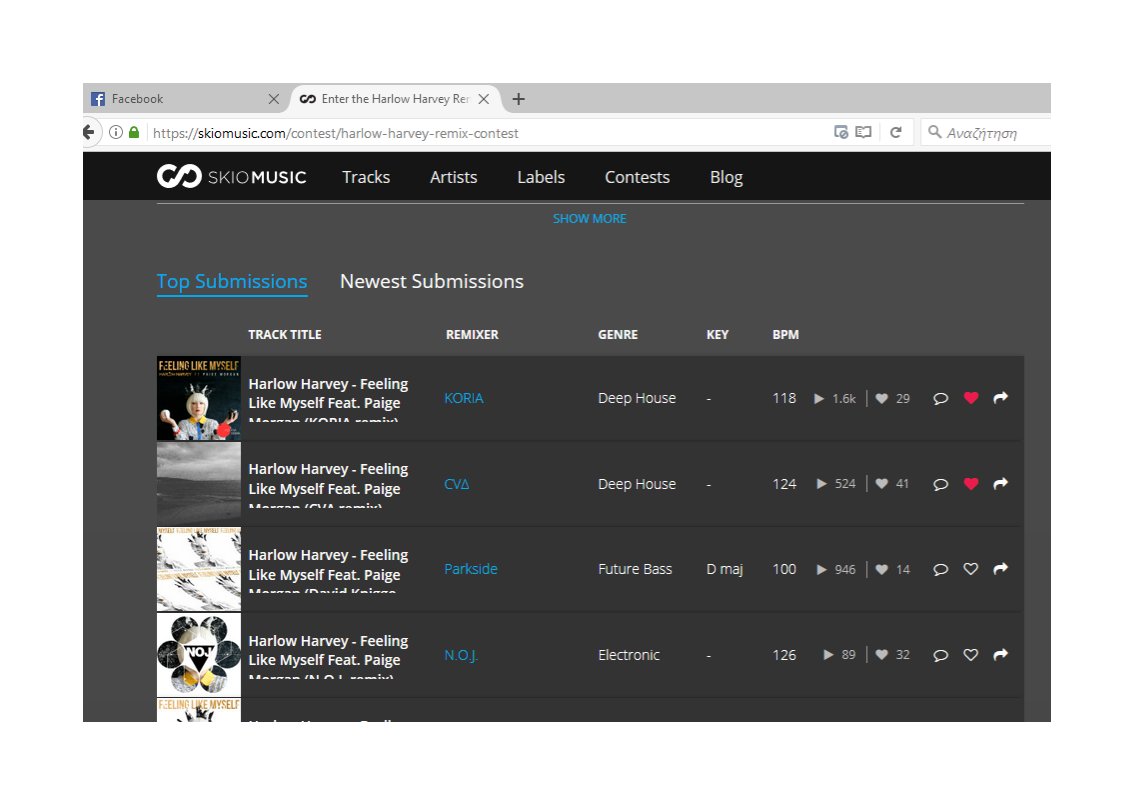Like the N.O.J. remix with heart outline
Screen dimensions: 1122x793
pos(971,654)
